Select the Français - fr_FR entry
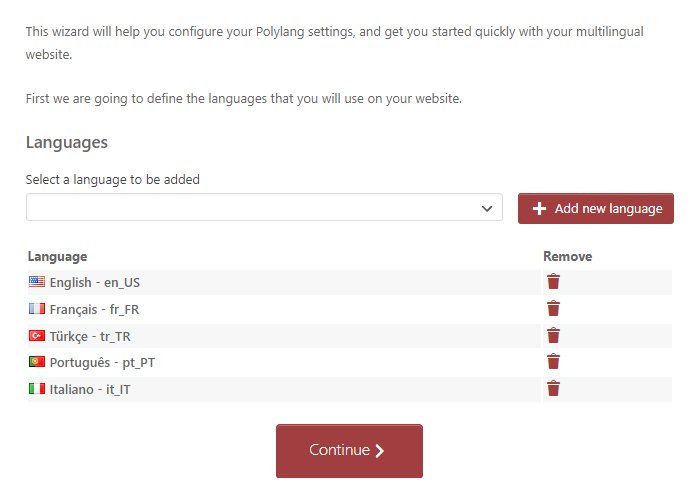This screenshot has width=700, height=504. 94,309
